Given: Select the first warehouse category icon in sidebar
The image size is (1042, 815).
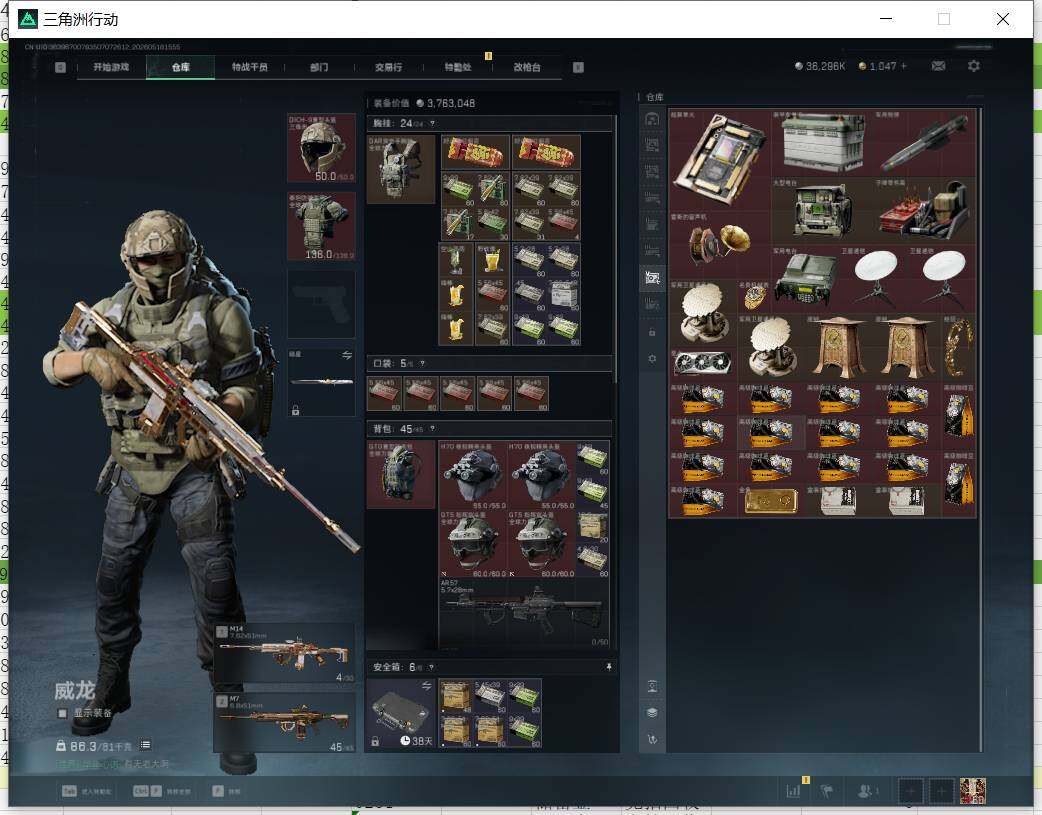Looking at the screenshot, I should pyautogui.click(x=652, y=119).
